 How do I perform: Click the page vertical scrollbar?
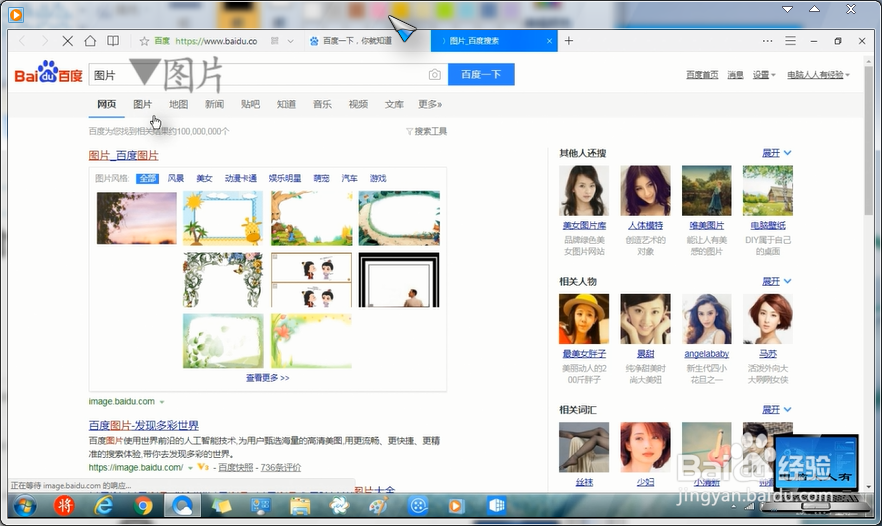pos(869,141)
